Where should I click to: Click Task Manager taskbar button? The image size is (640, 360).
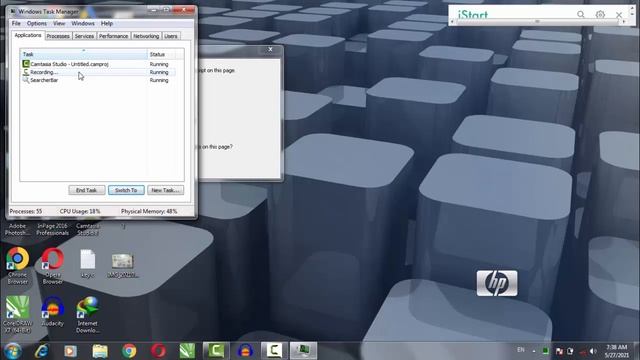pos(303,351)
